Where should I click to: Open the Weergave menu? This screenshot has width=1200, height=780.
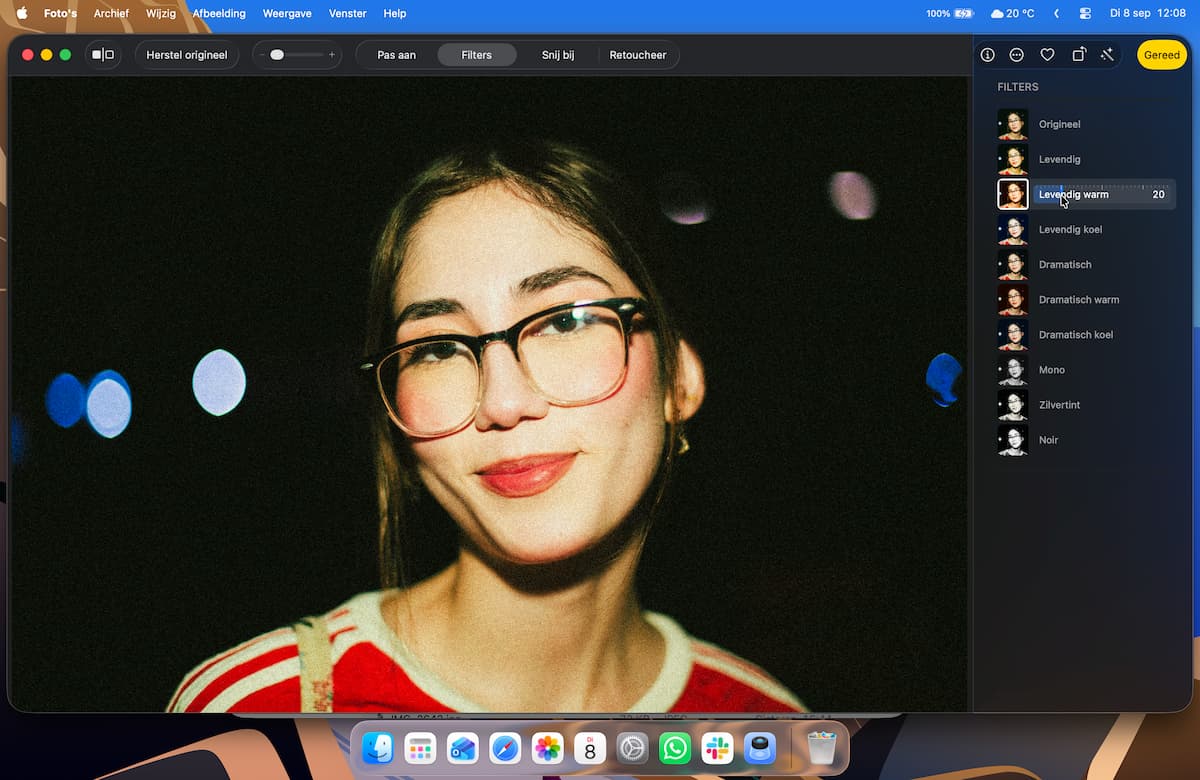(x=288, y=14)
